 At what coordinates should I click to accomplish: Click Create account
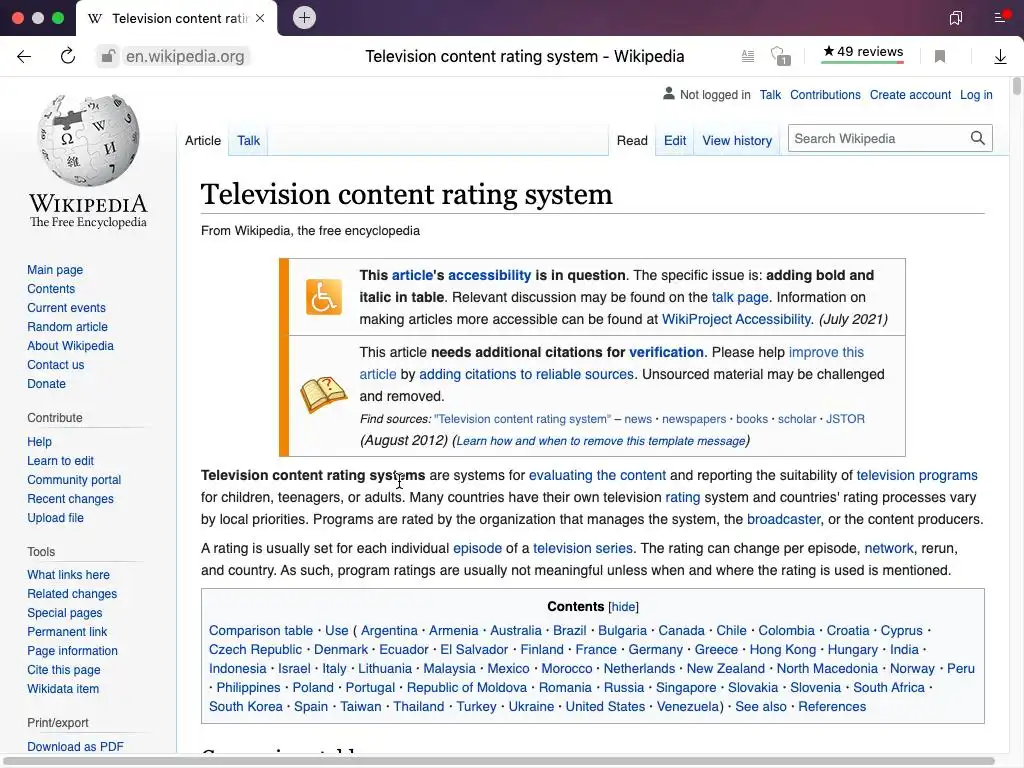click(x=910, y=95)
